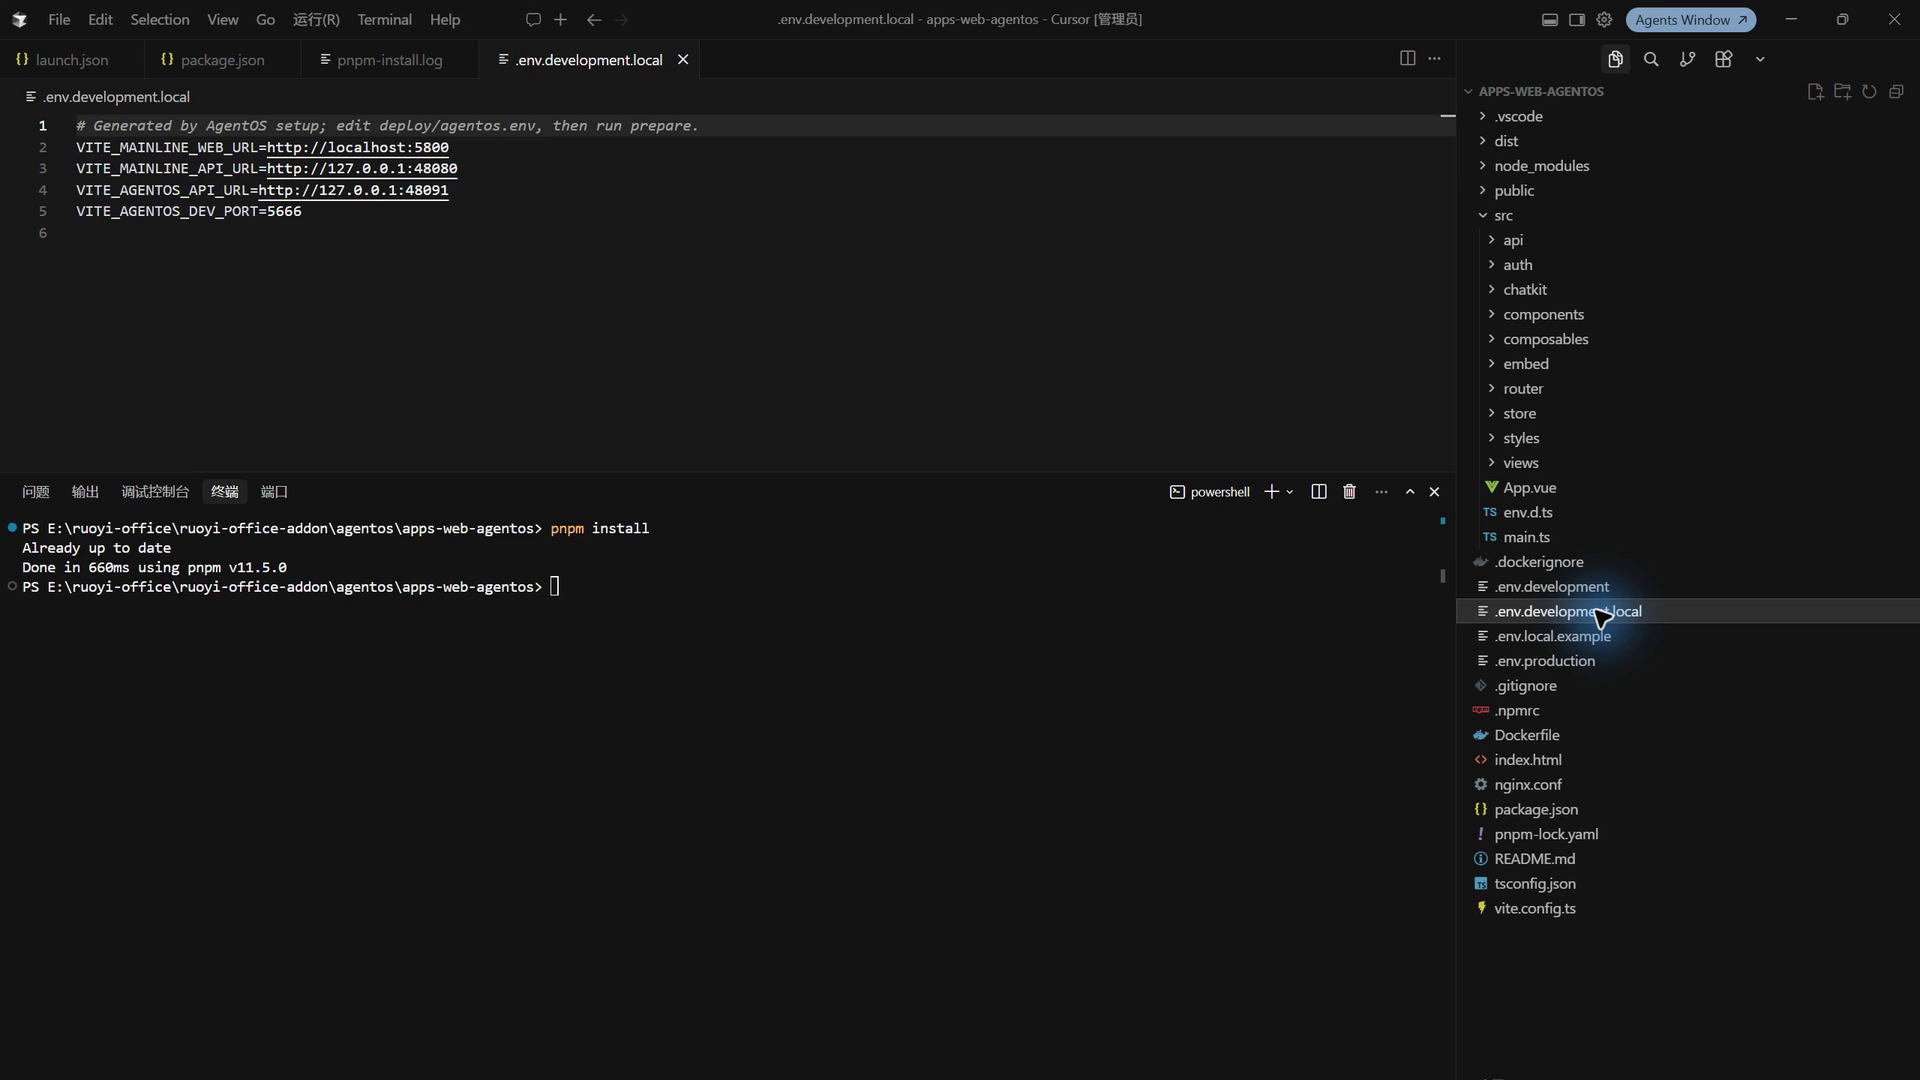Refresh the Explorer file tree

(x=1869, y=92)
